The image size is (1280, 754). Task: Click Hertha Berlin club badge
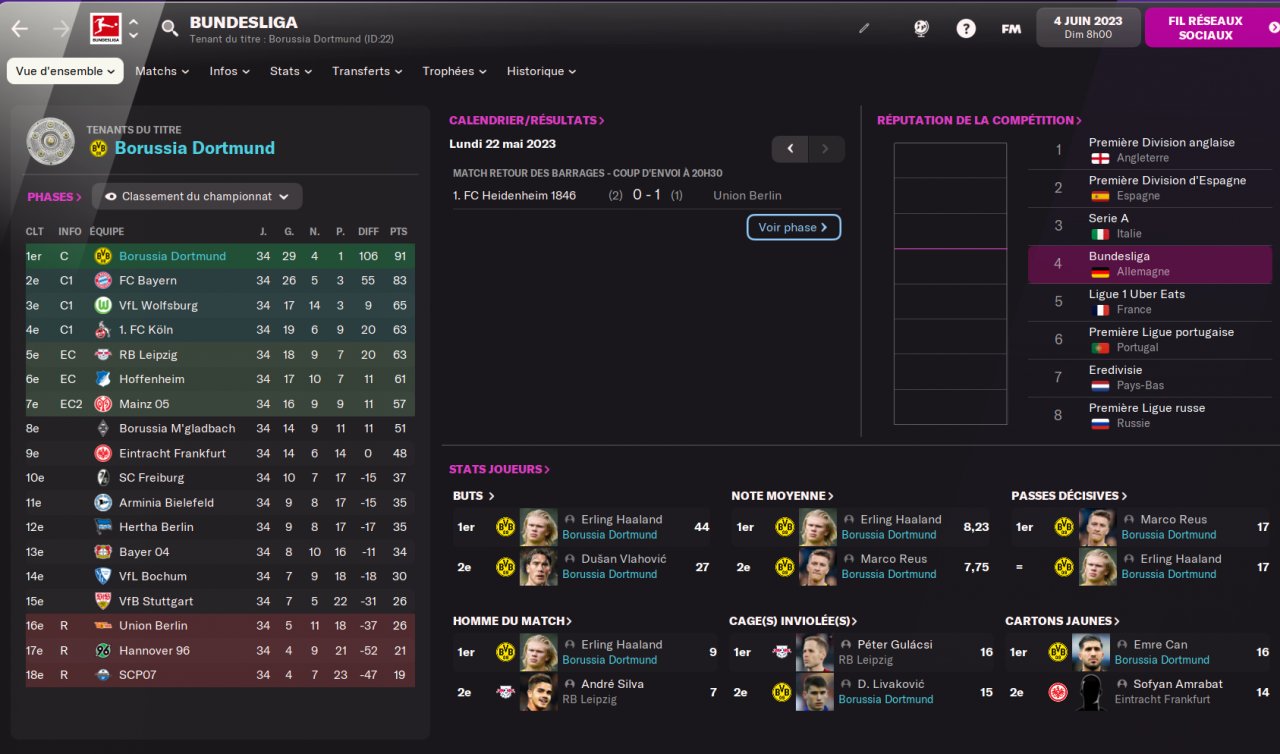tap(102, 527)
